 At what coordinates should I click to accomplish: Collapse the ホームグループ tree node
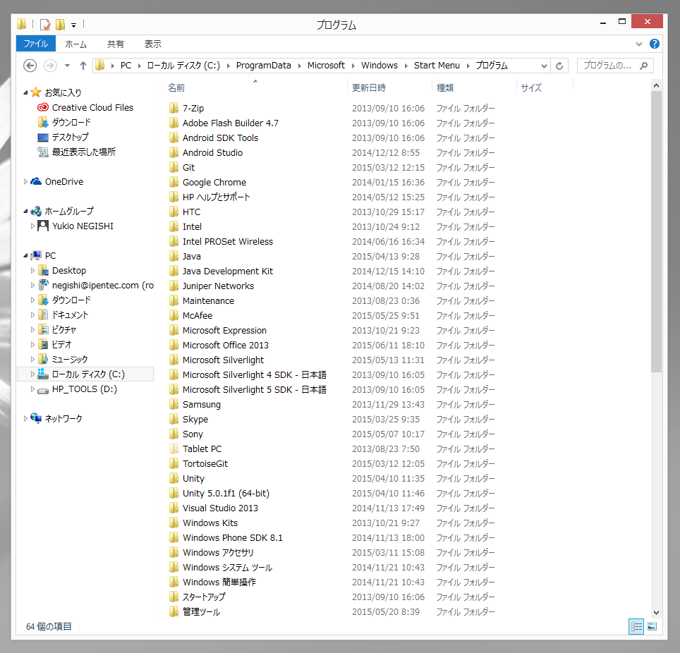(x=26, y=211)
